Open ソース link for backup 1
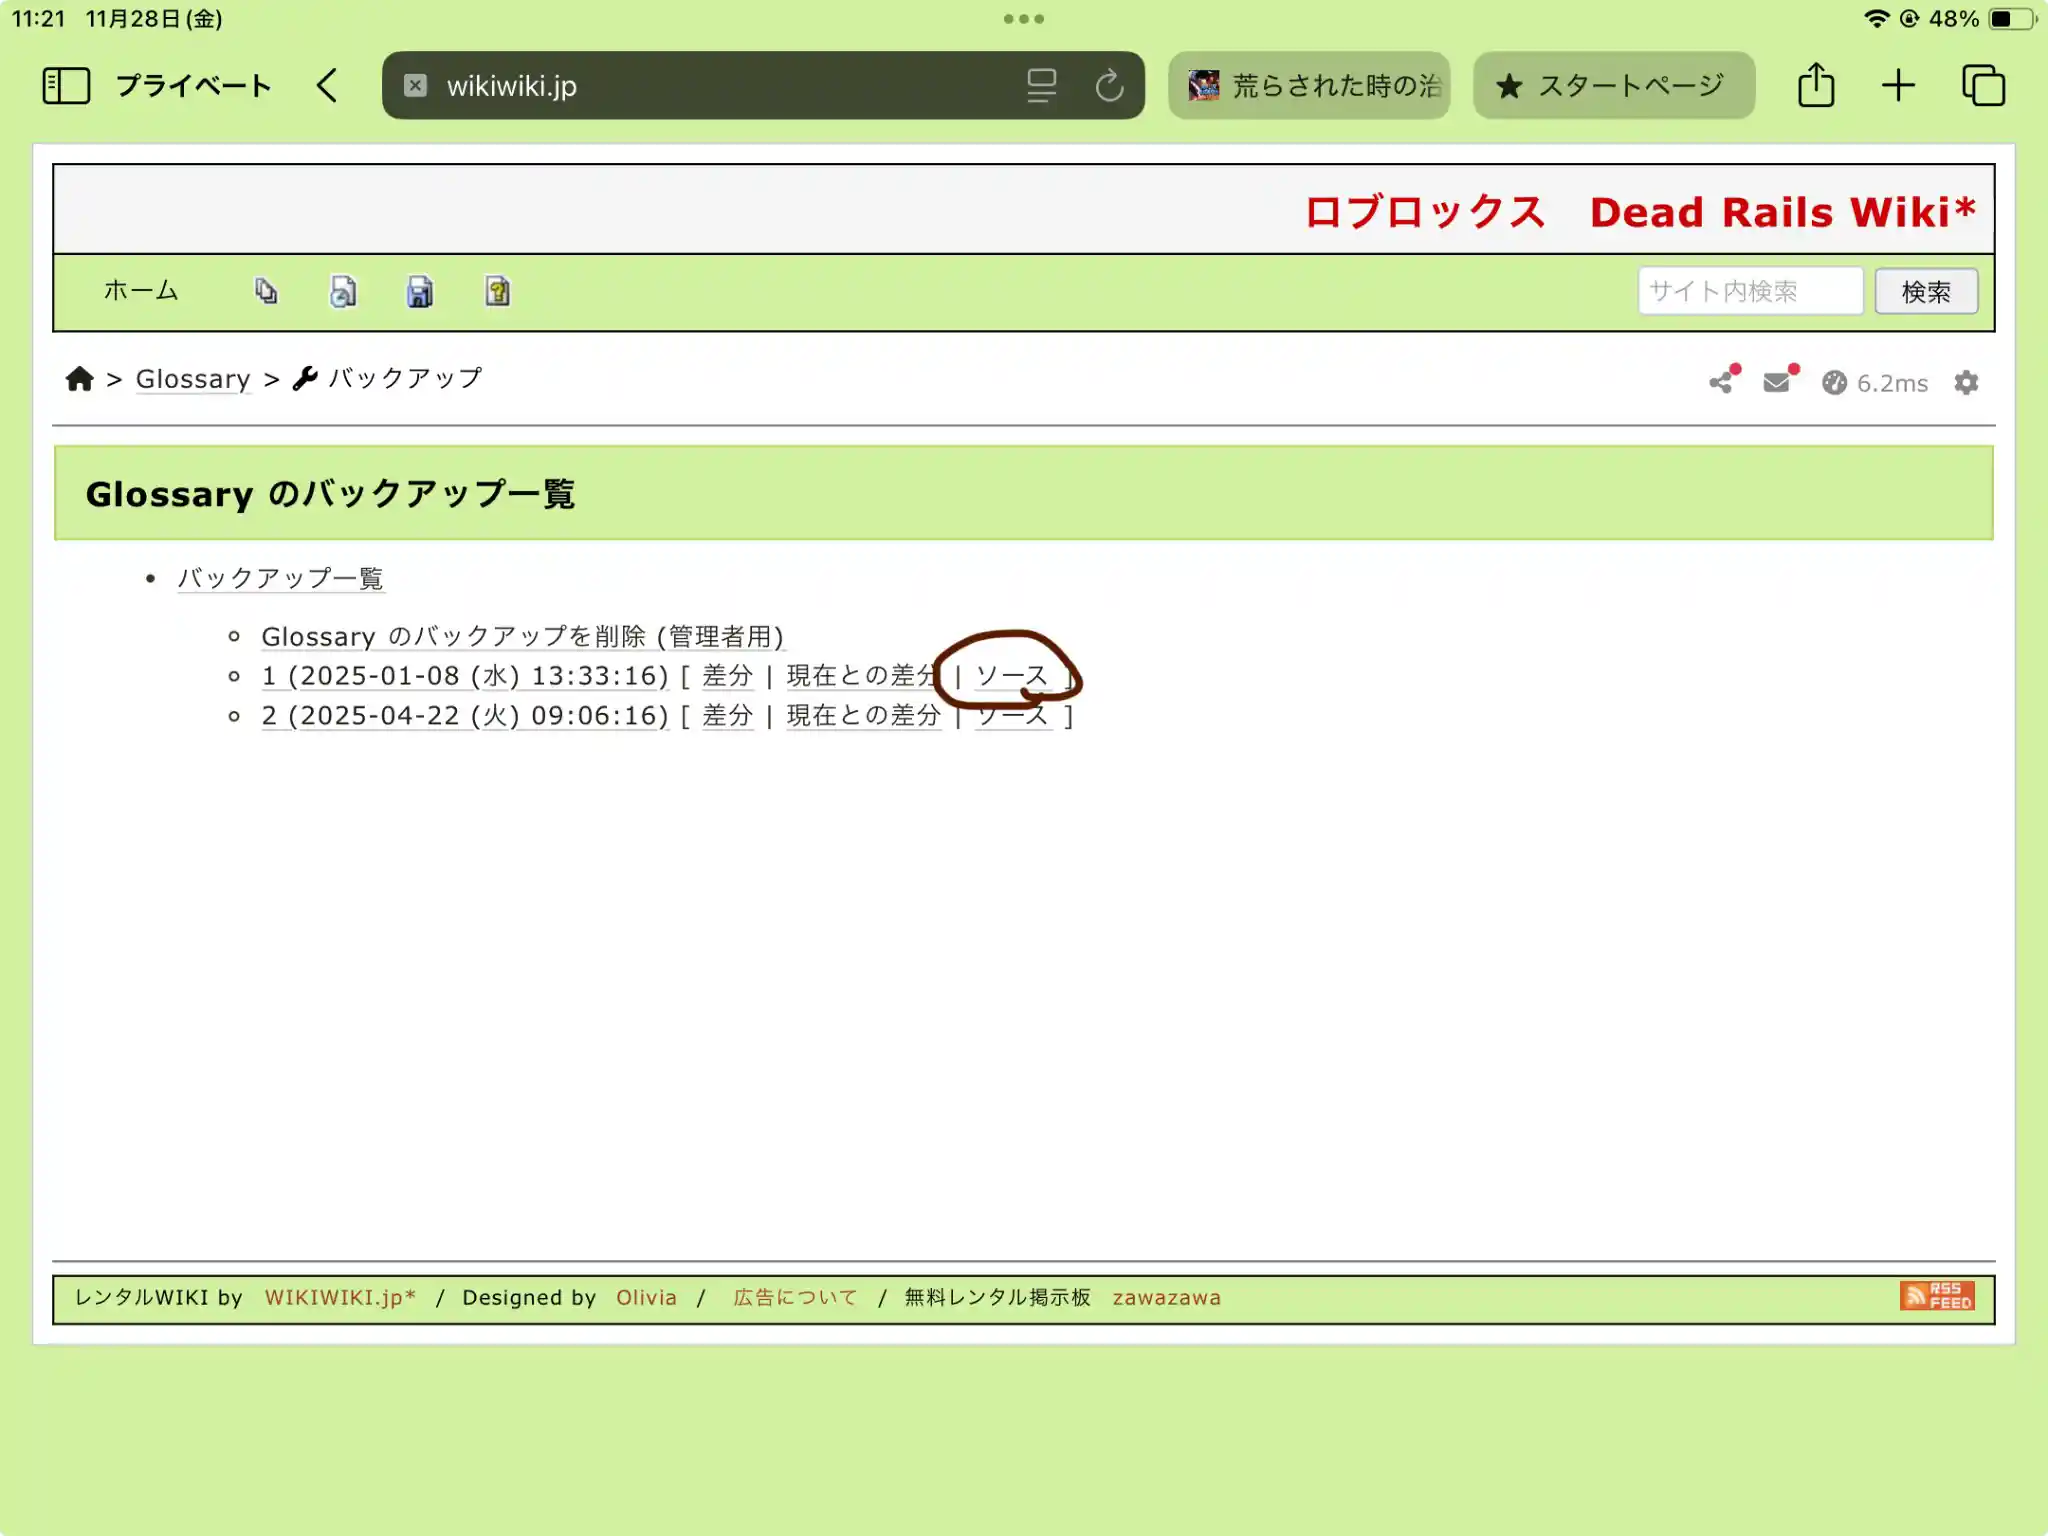 (1011, 676)
